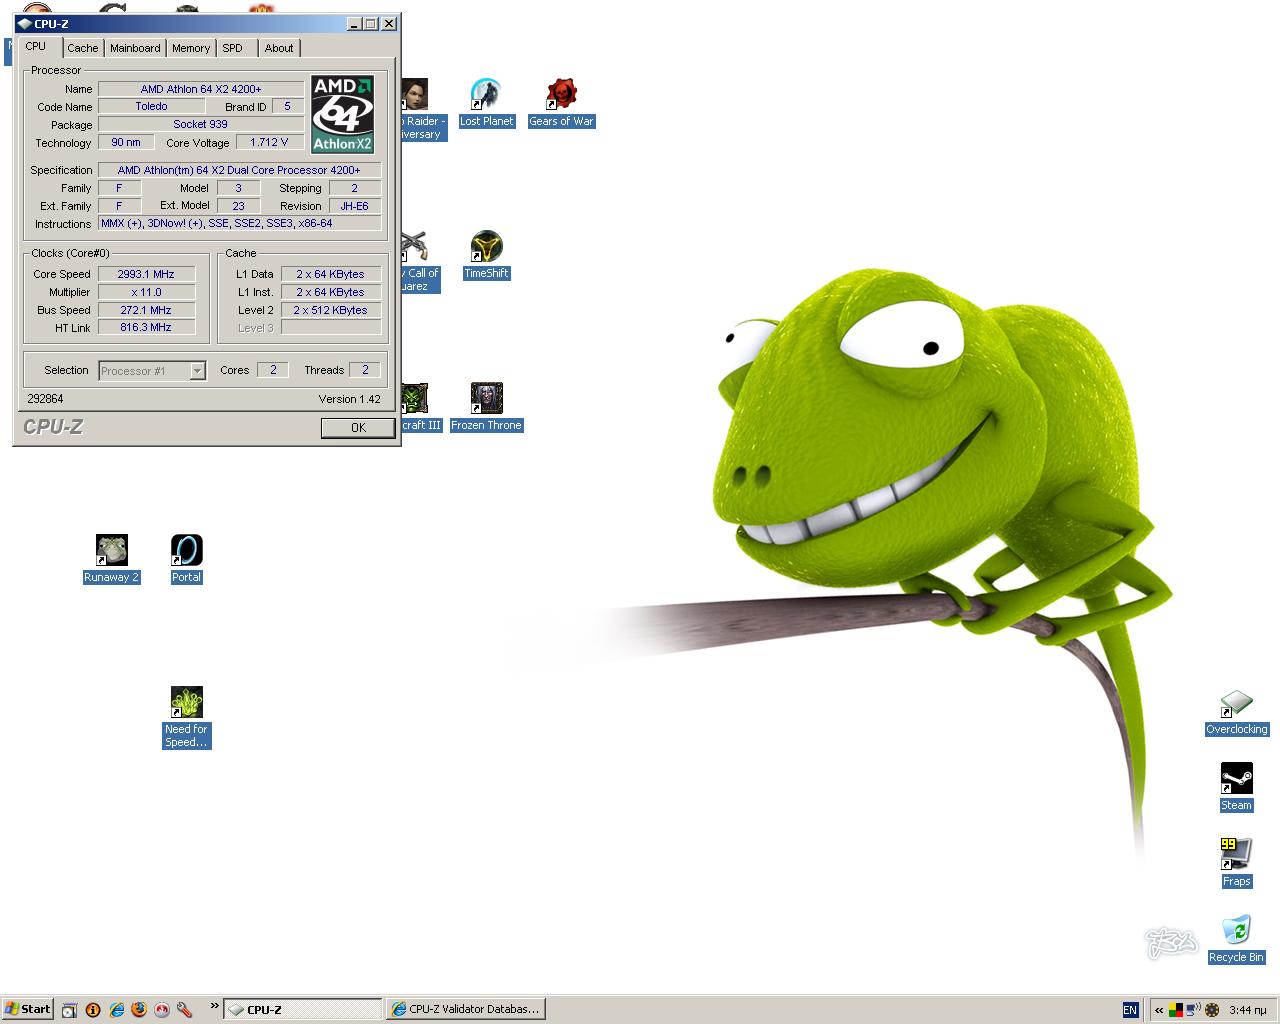Click the Cores value box
Screen dimensions: 1280x1024
273,370
